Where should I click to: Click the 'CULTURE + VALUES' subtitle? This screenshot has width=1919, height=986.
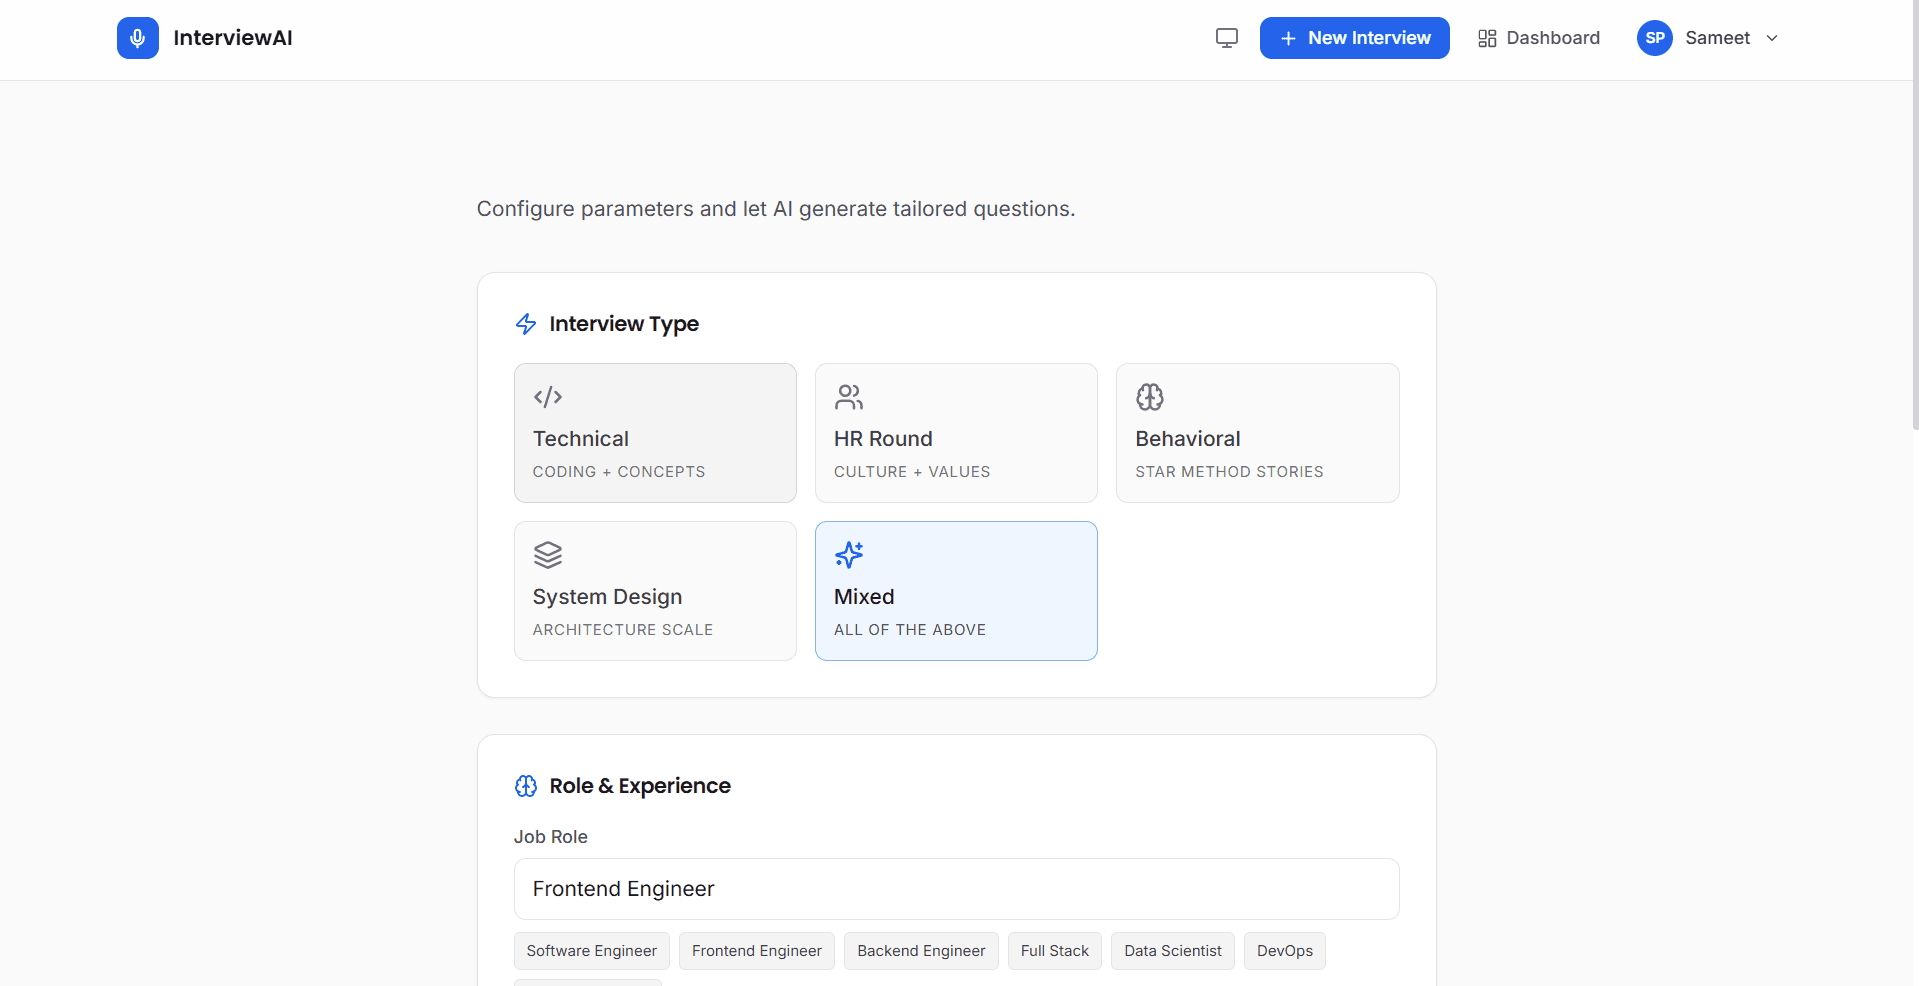912,472
